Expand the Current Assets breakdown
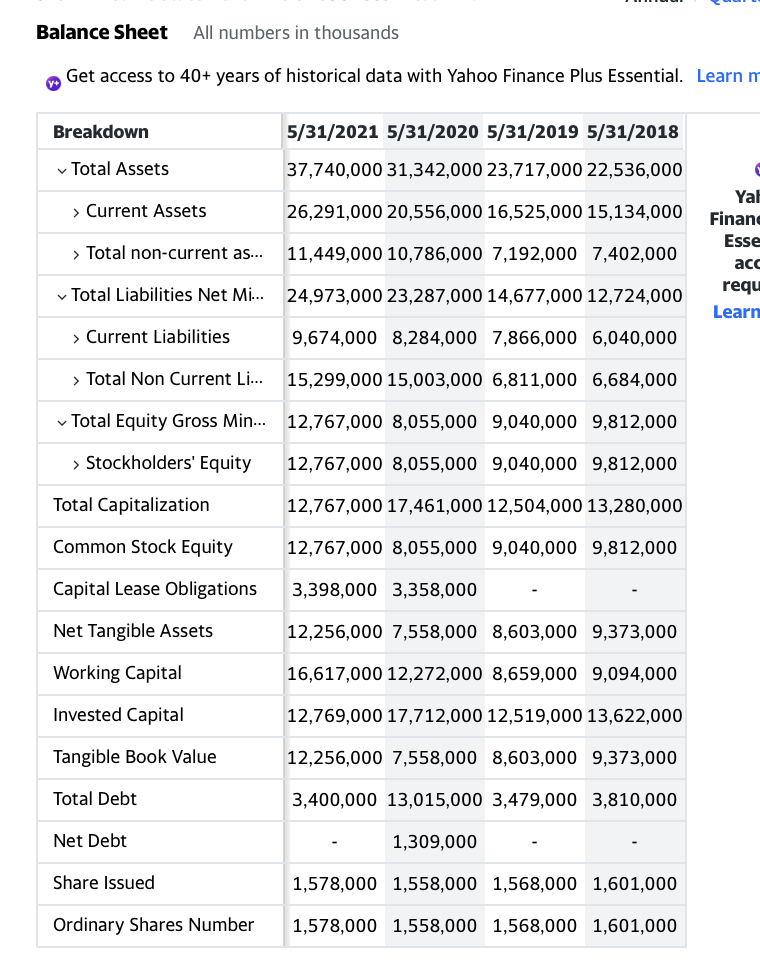The width and height of the screenshot is (760, 962). click(x=78, y=212)
